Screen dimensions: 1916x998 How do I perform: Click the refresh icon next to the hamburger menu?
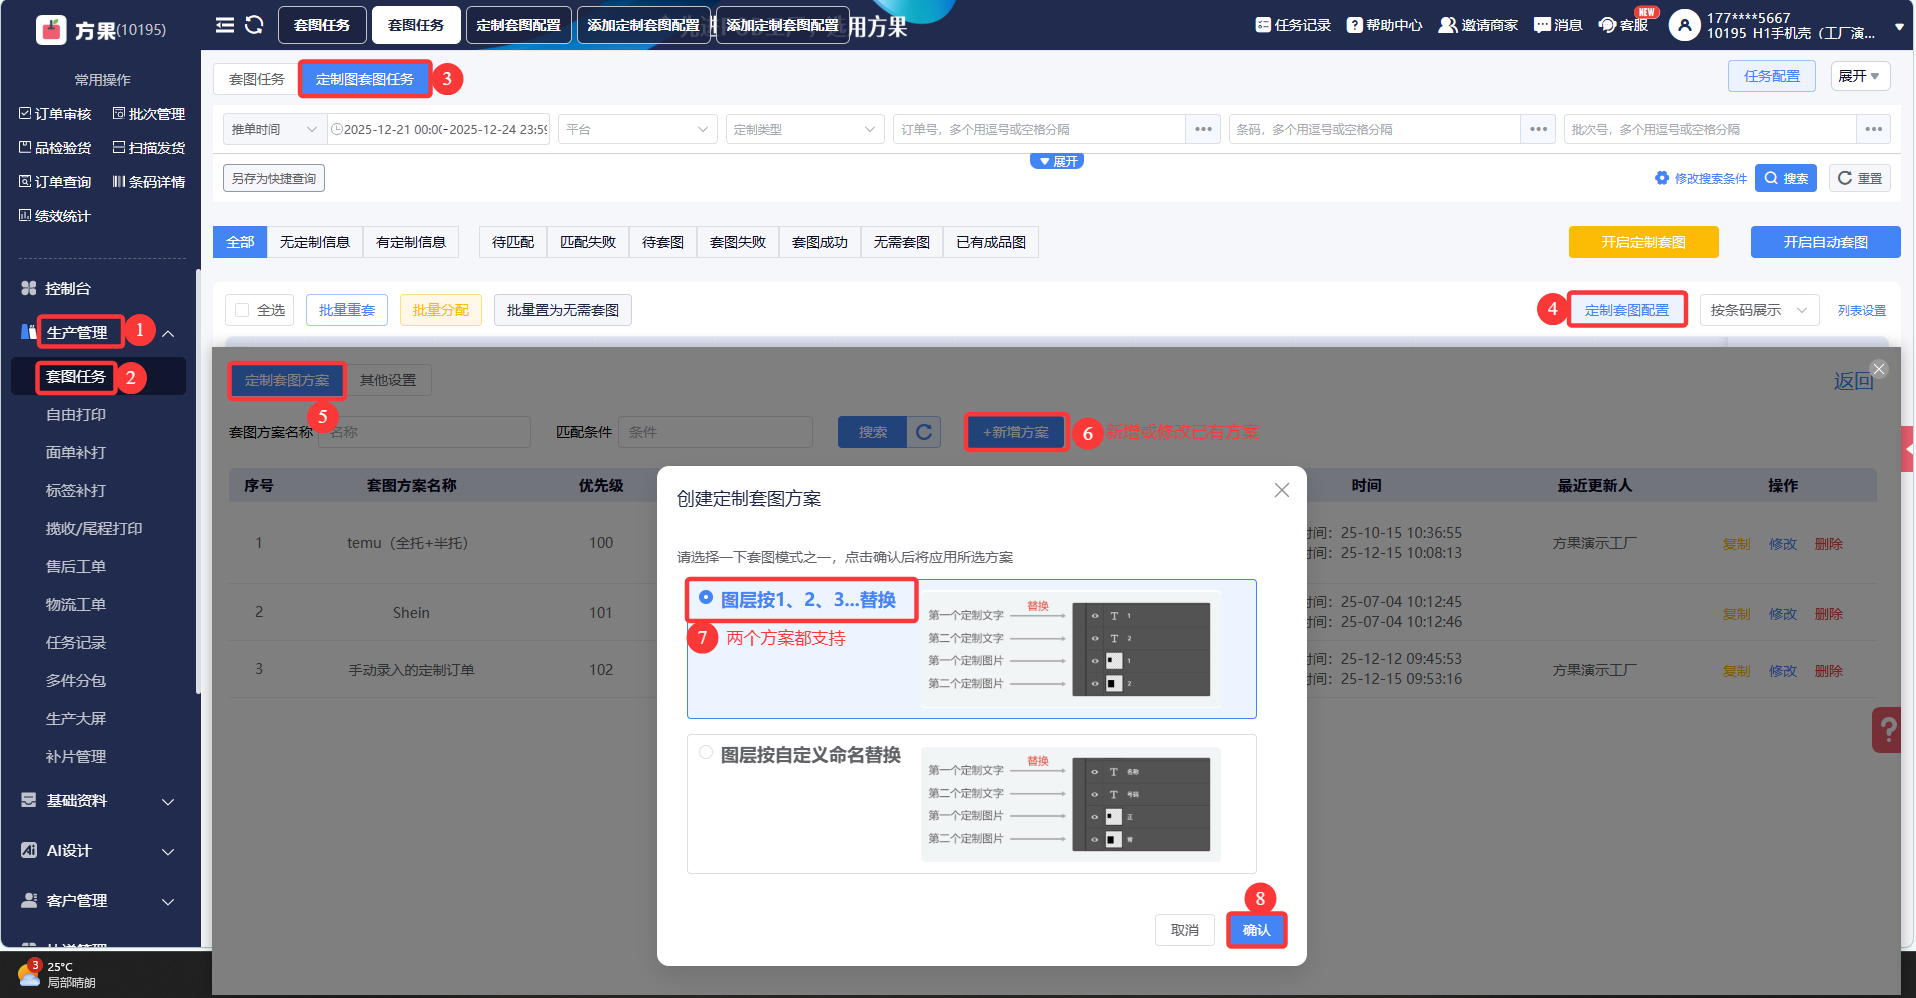tap(254, 25)
